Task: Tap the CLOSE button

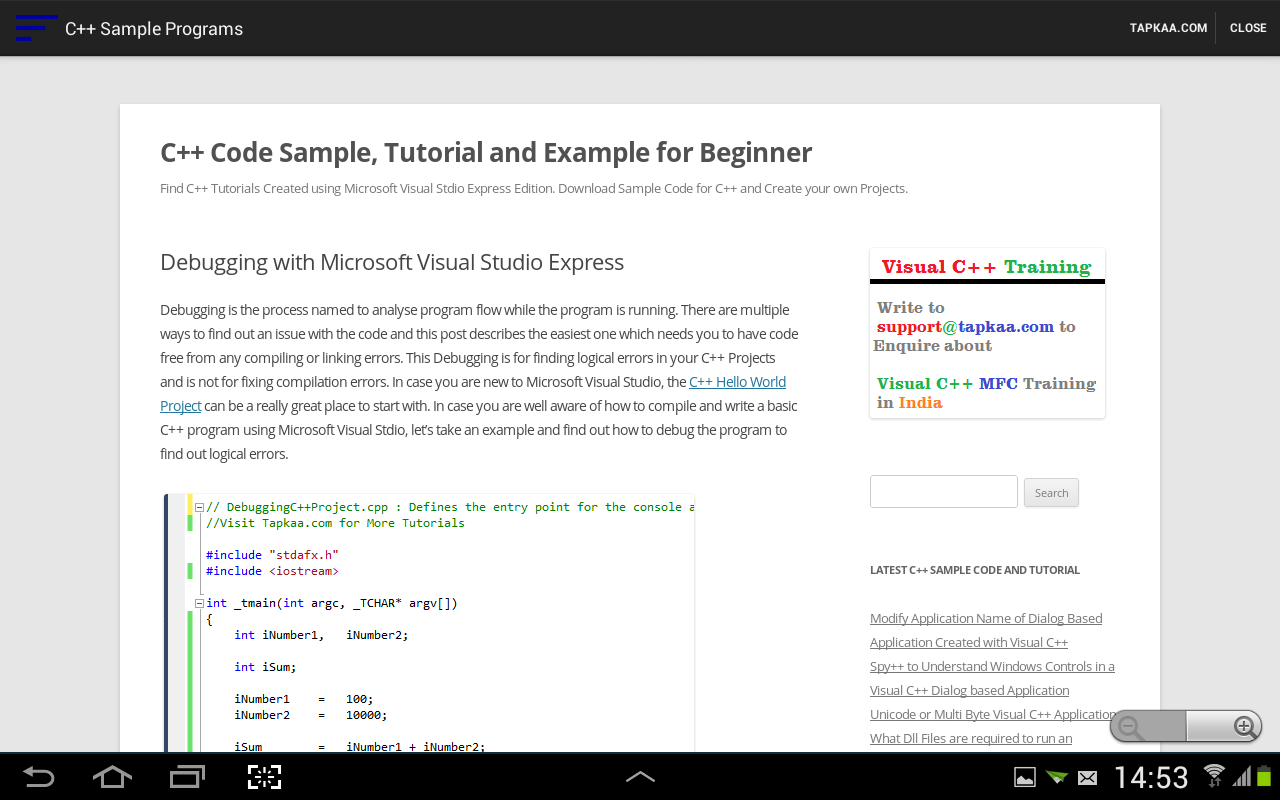Action: coord(1248,28)
